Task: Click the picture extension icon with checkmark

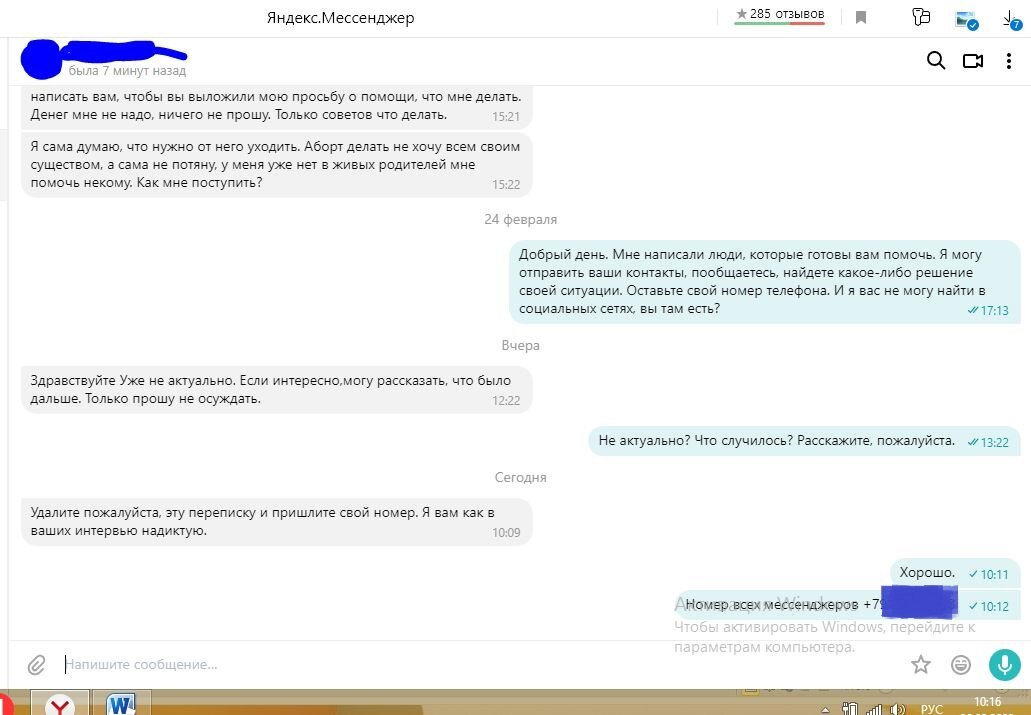Action: [x=966, y=19]
